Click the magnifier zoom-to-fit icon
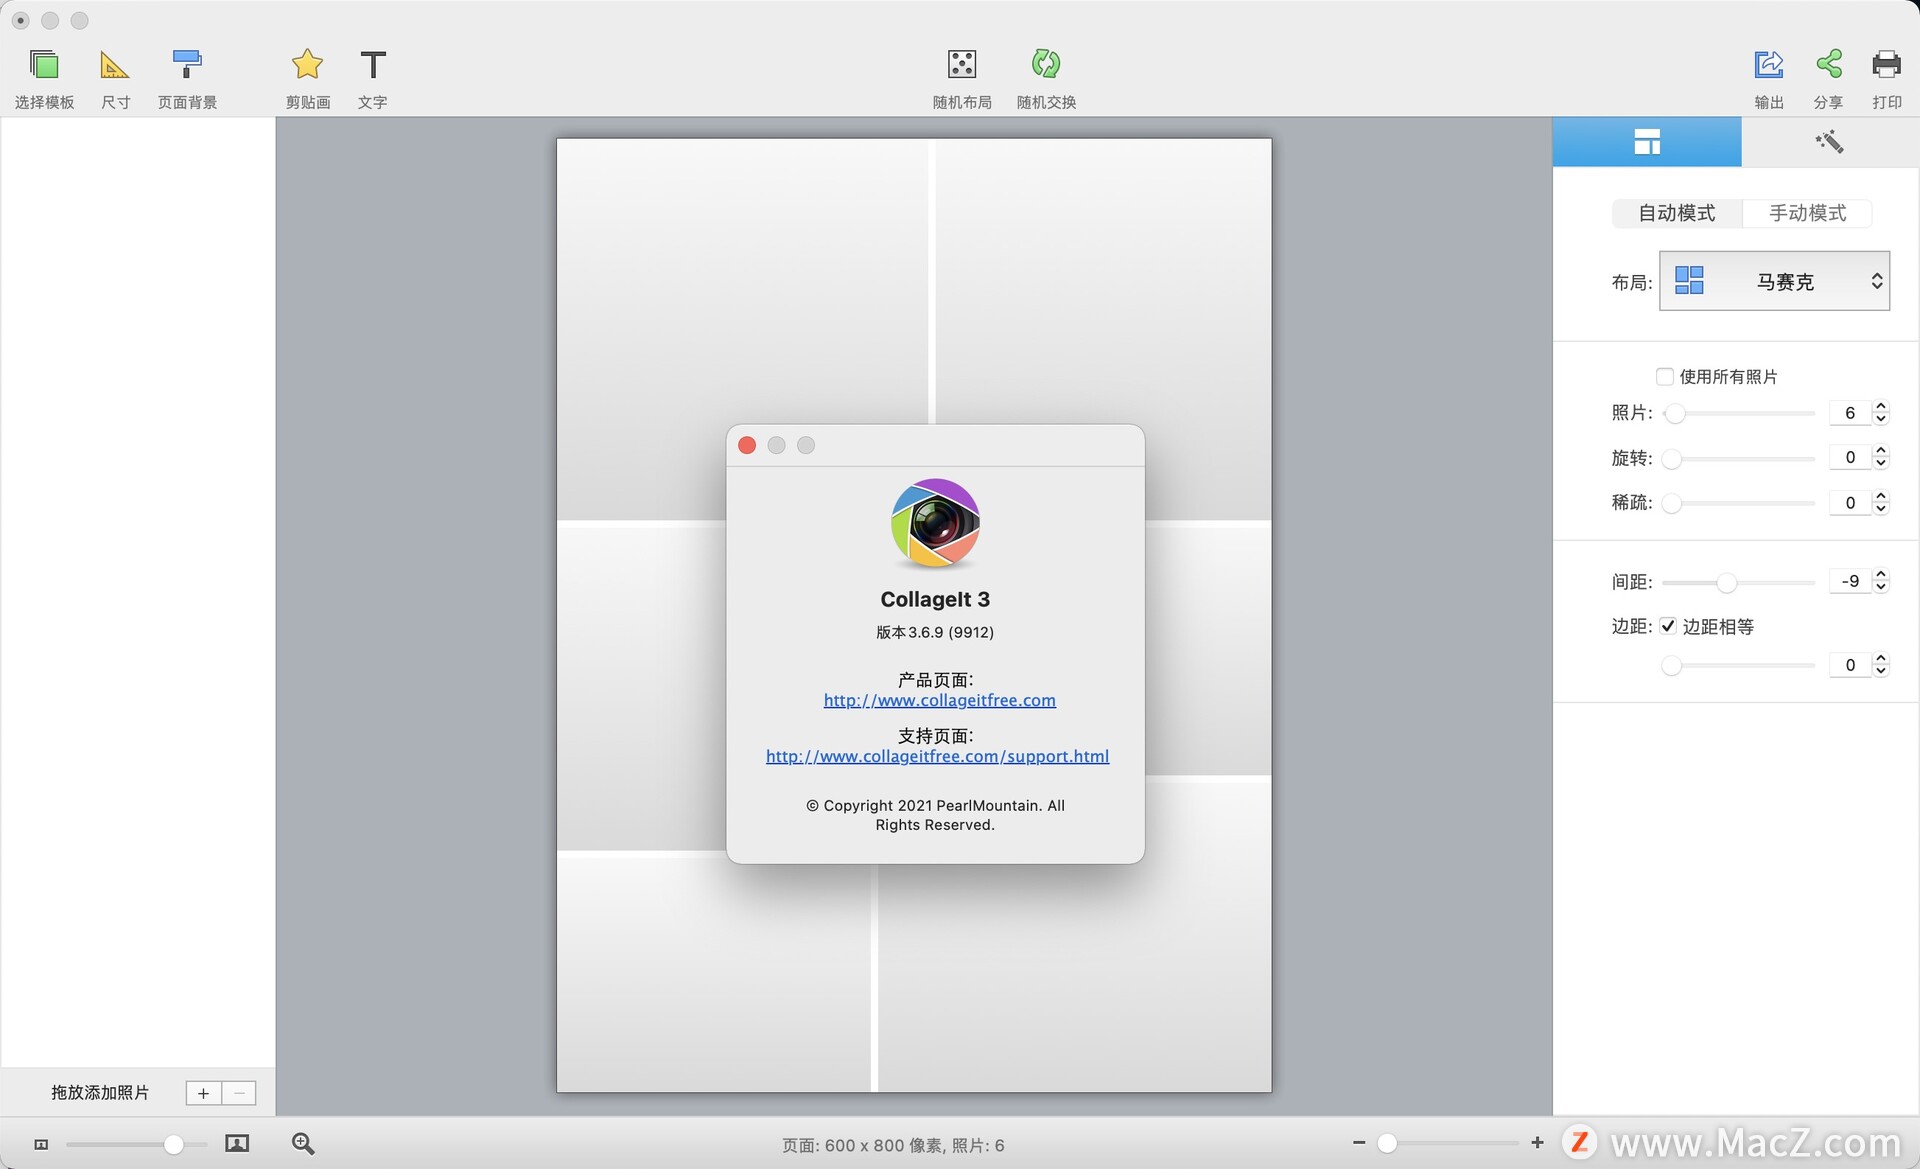Screen dimensions: 1920x1169 click(x=303, y=1143)
